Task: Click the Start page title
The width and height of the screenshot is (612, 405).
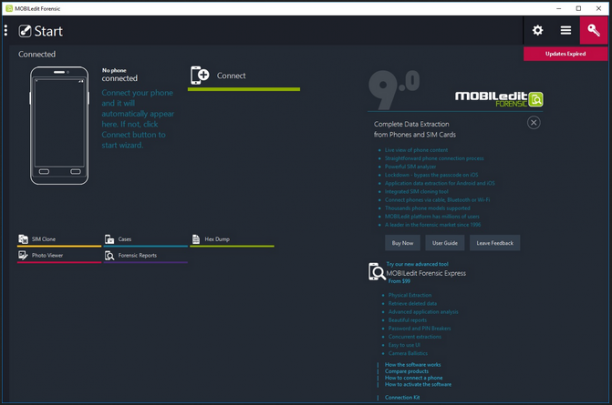Action: [48, 31]
